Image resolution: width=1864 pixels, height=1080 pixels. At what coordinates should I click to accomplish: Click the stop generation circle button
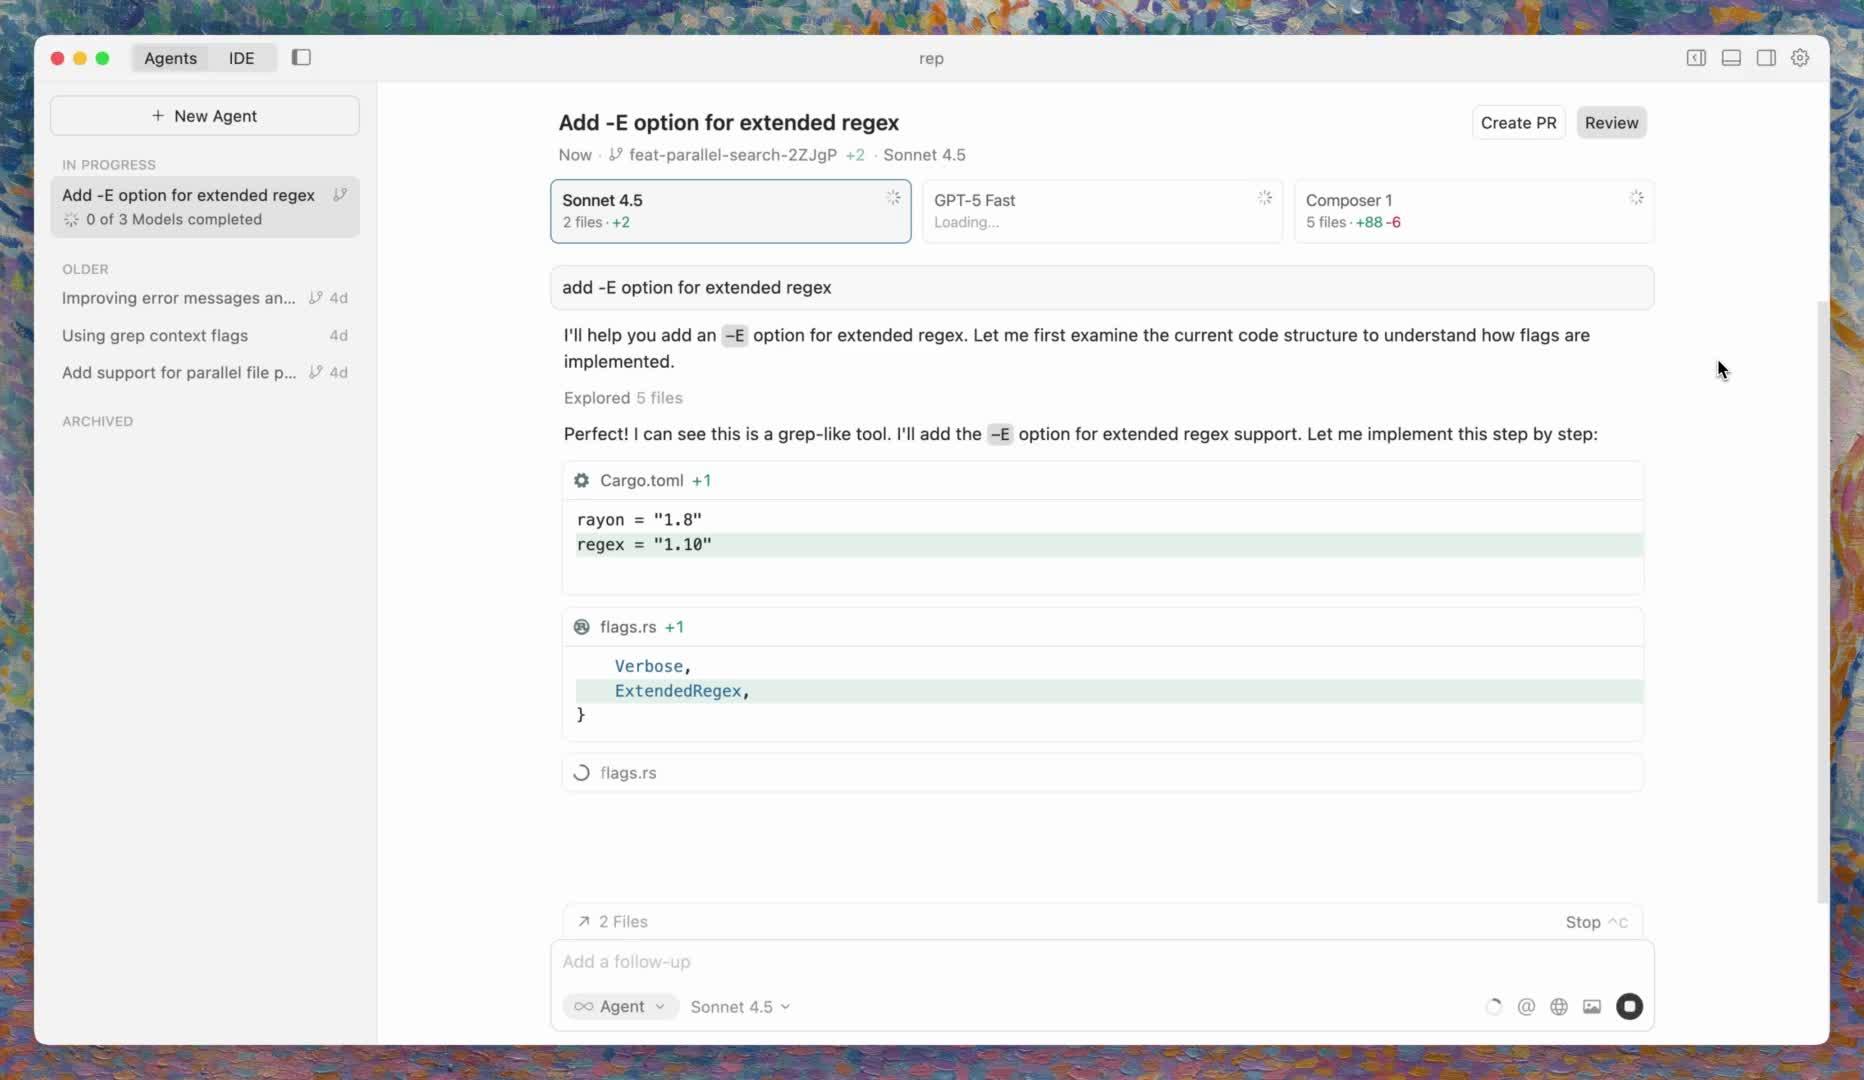1629,1006
